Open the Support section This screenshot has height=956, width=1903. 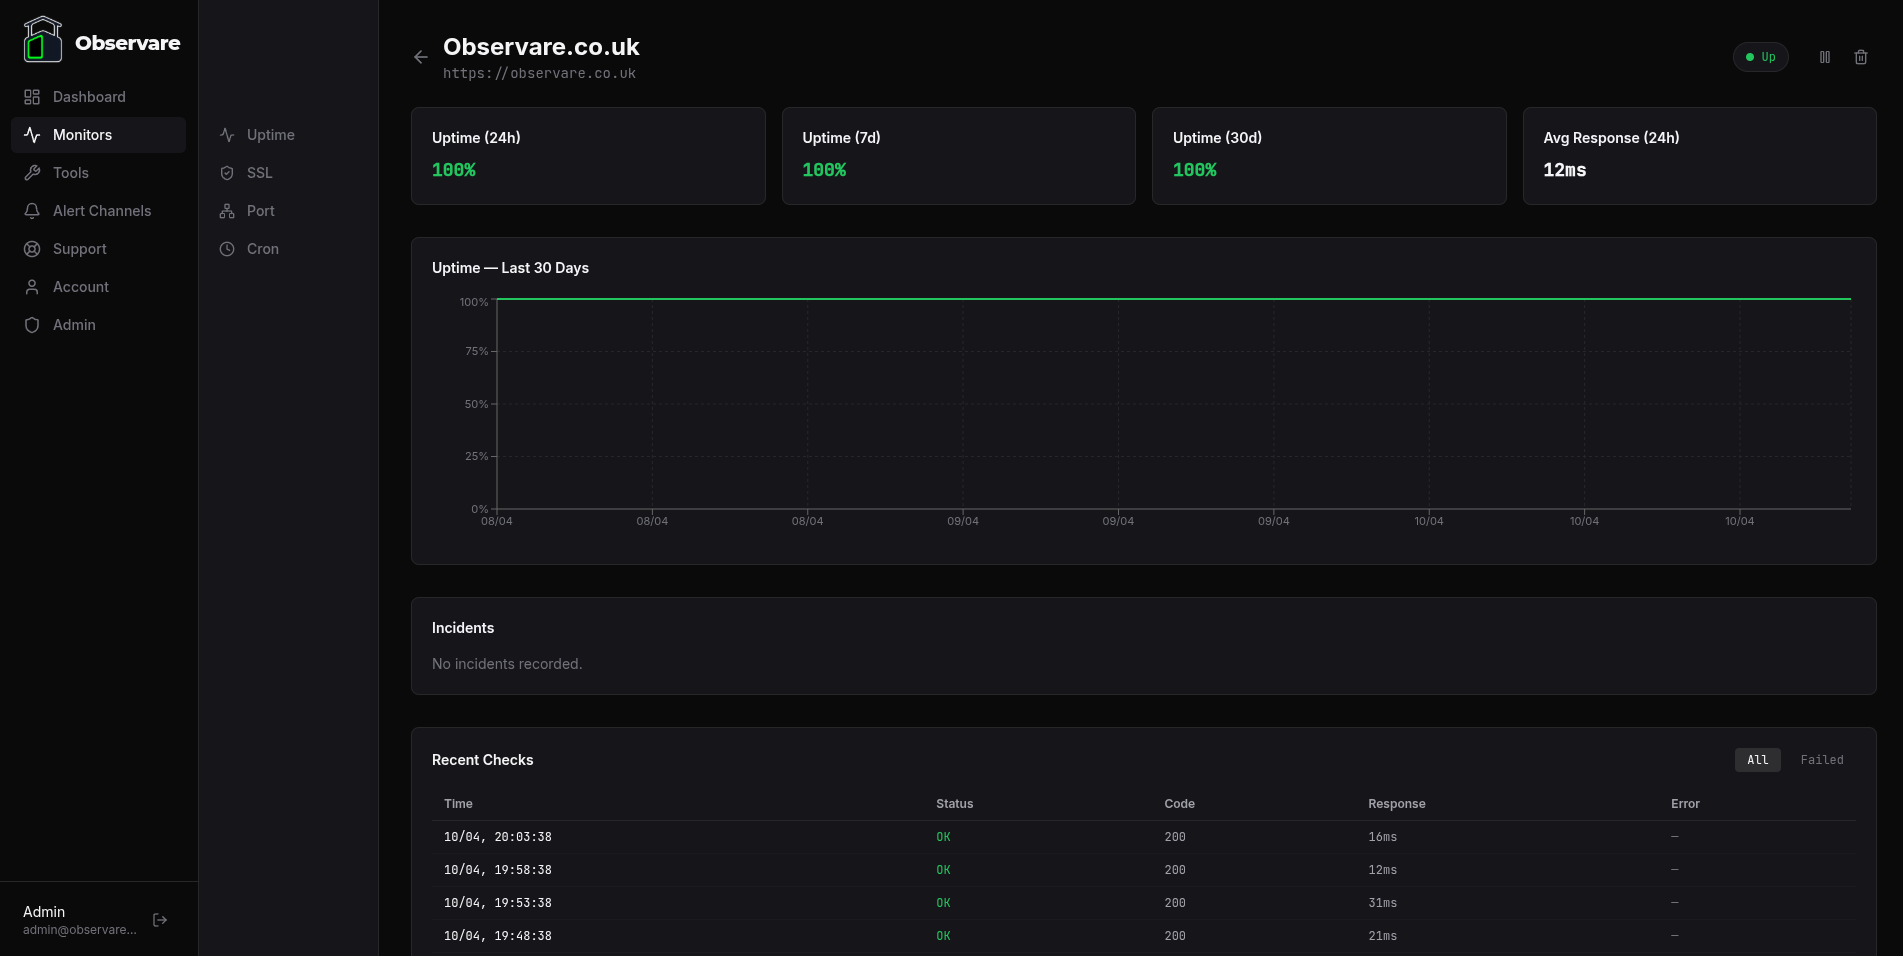[x=80, y=248]
